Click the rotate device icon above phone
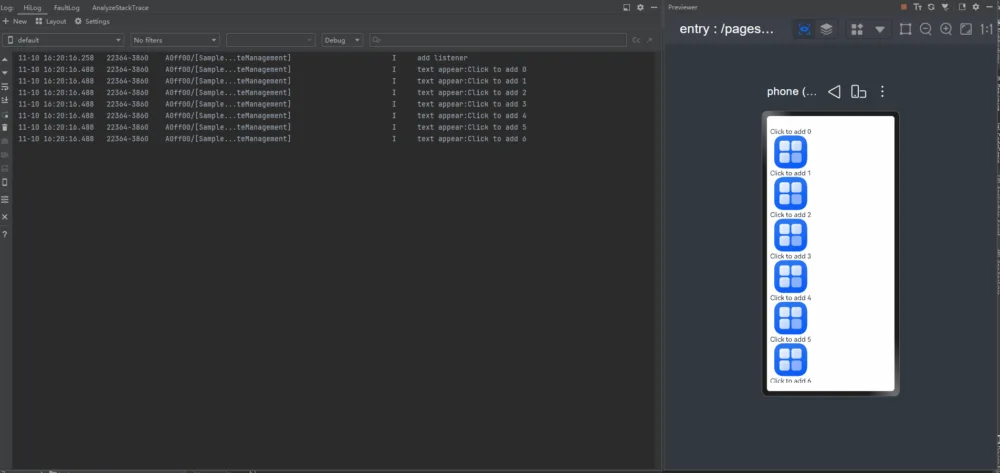The image size is (1000, 473). (x=858, y=92)
